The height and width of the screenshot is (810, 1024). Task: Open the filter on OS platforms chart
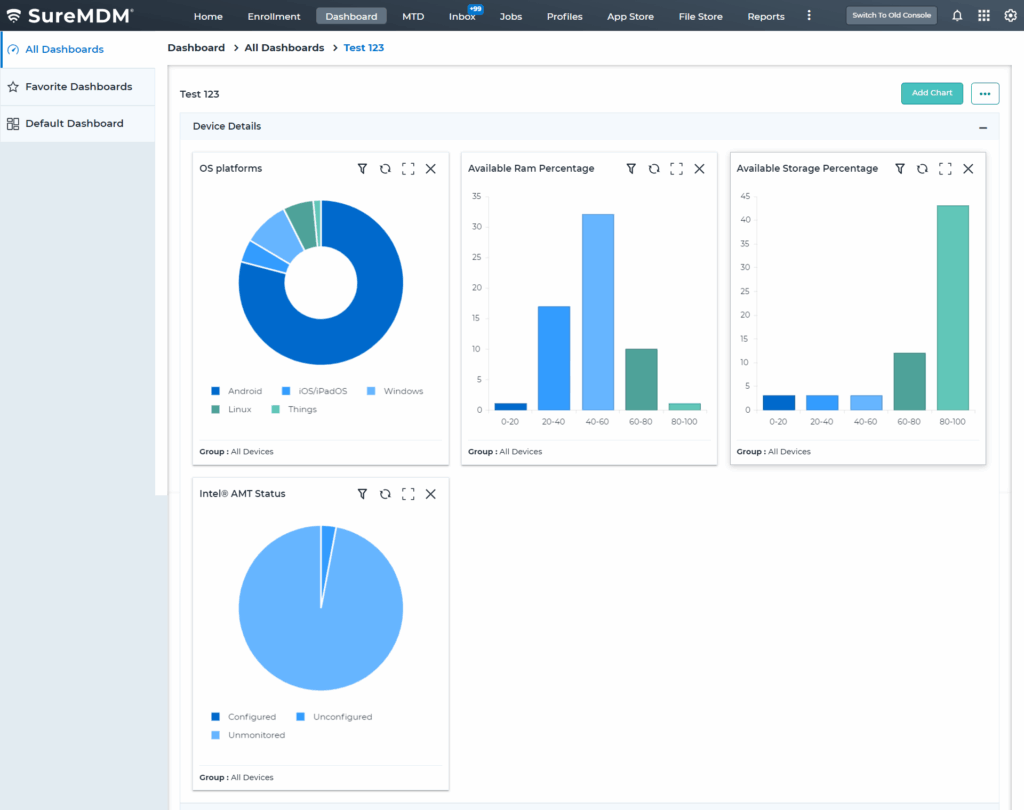click(x=362, y=168)
